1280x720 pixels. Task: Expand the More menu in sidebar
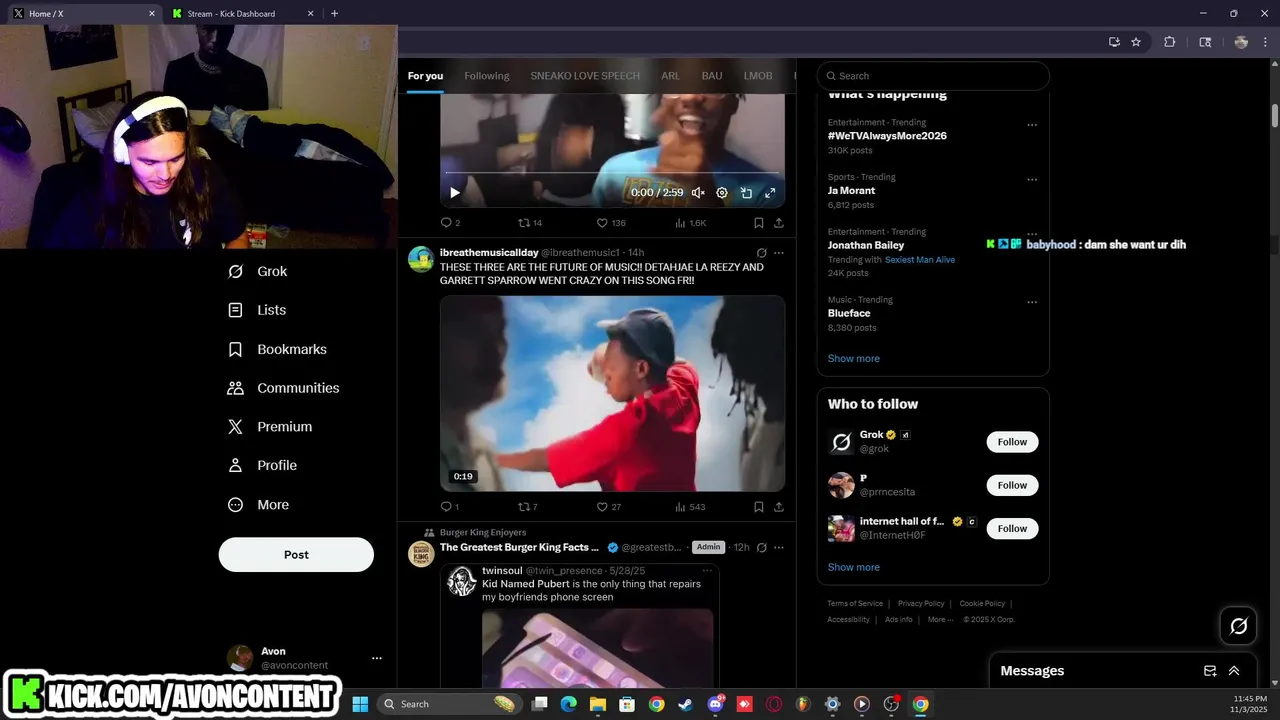coord(259,505)
